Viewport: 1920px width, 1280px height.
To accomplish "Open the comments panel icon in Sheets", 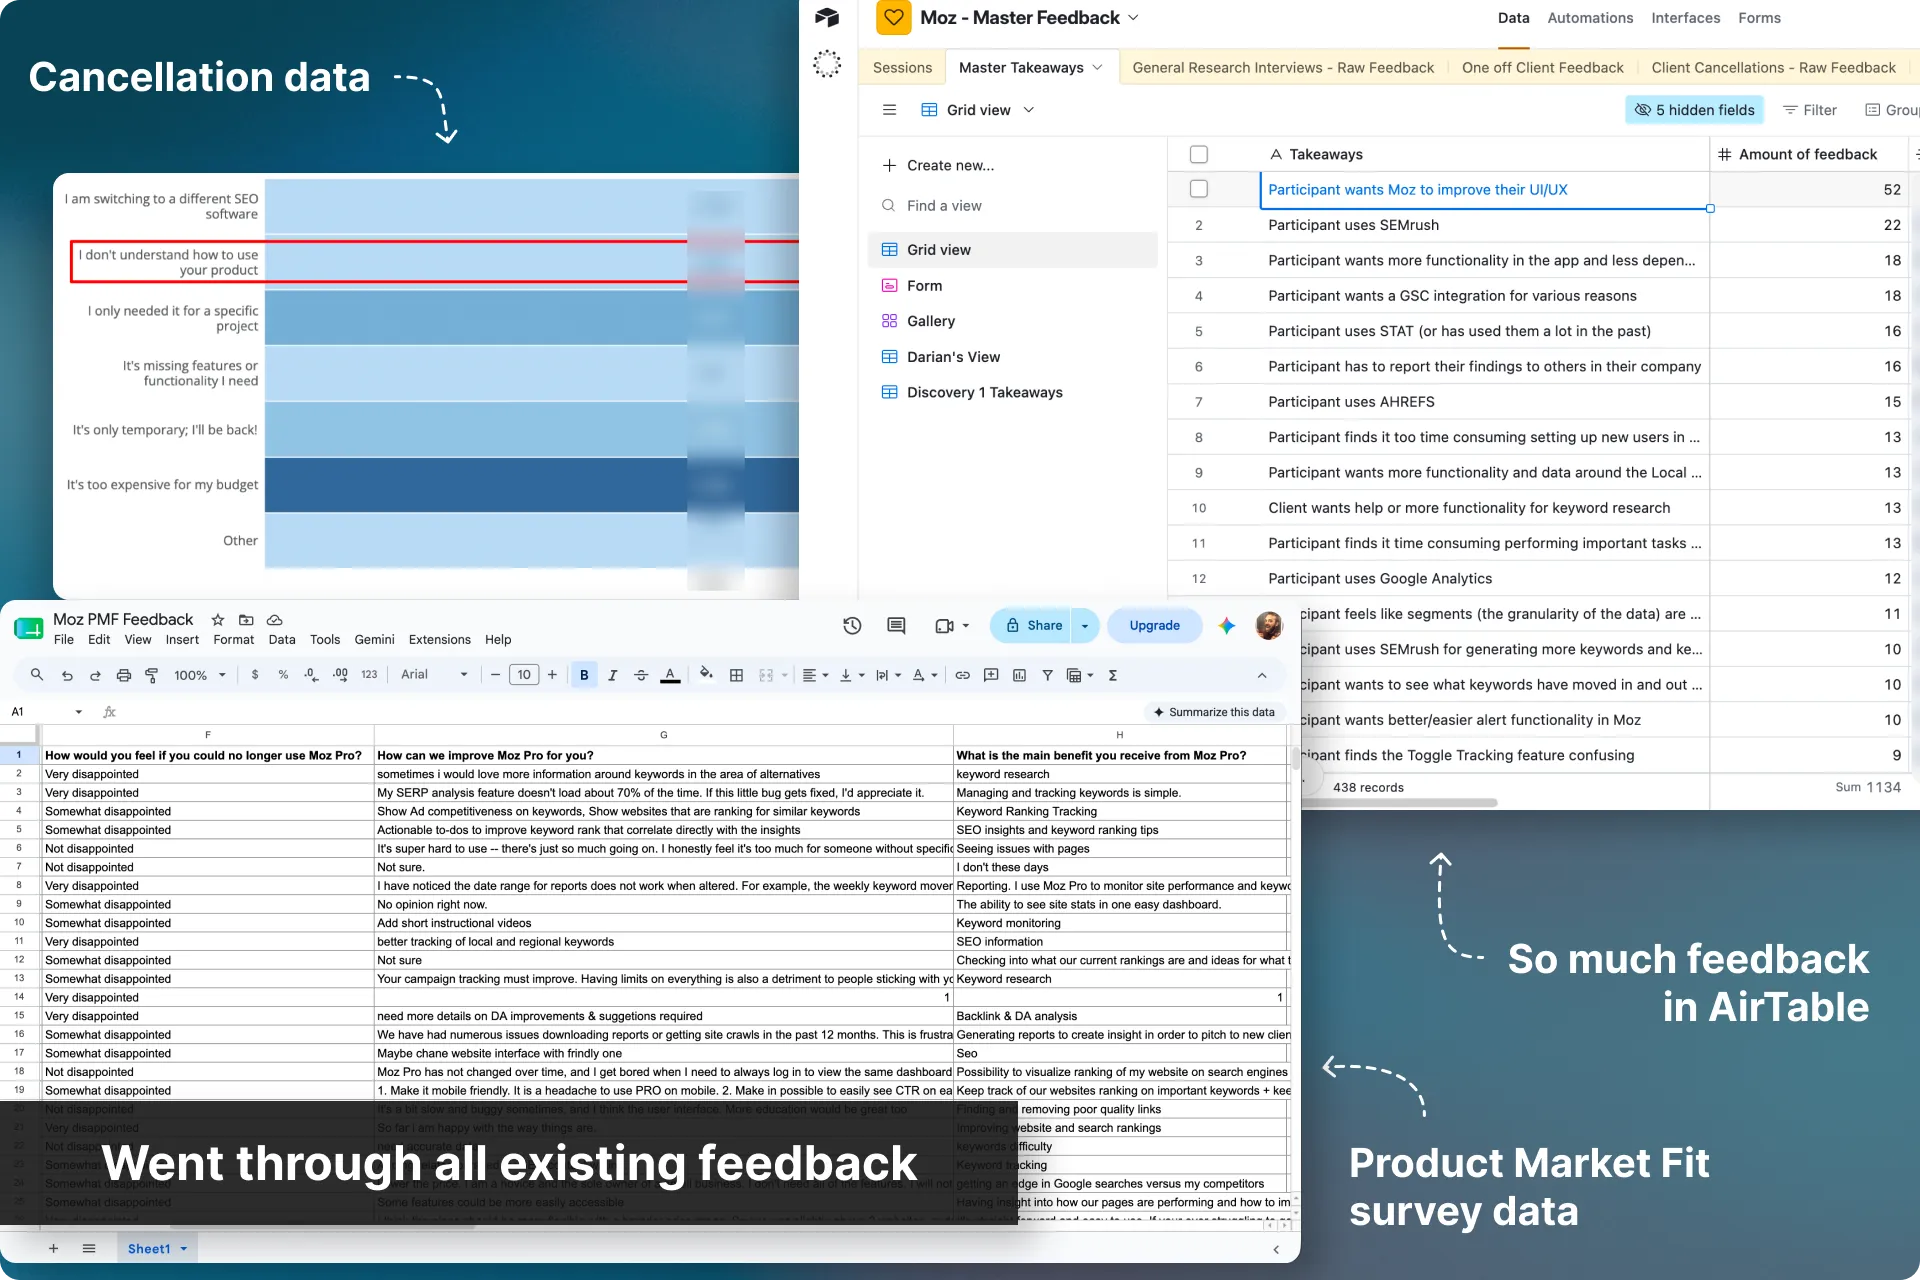I will pyautogui.click(x=896, y=626).
